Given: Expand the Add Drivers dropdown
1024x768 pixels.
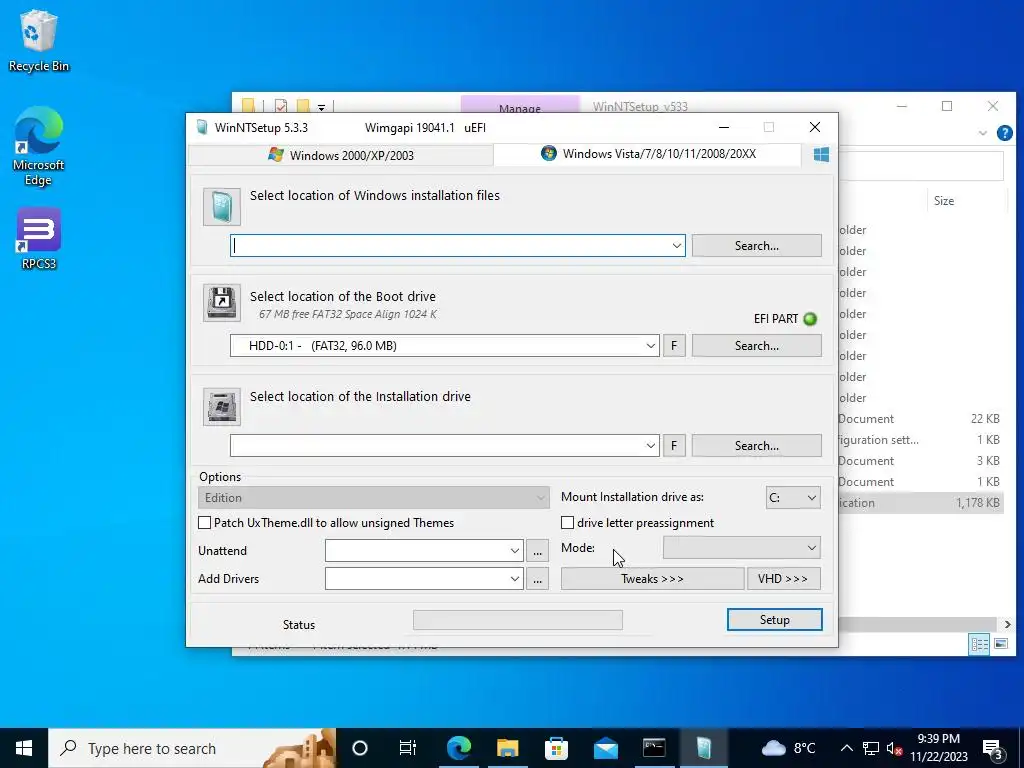Looking at the screenshot, I should click(x=515, y=579).
